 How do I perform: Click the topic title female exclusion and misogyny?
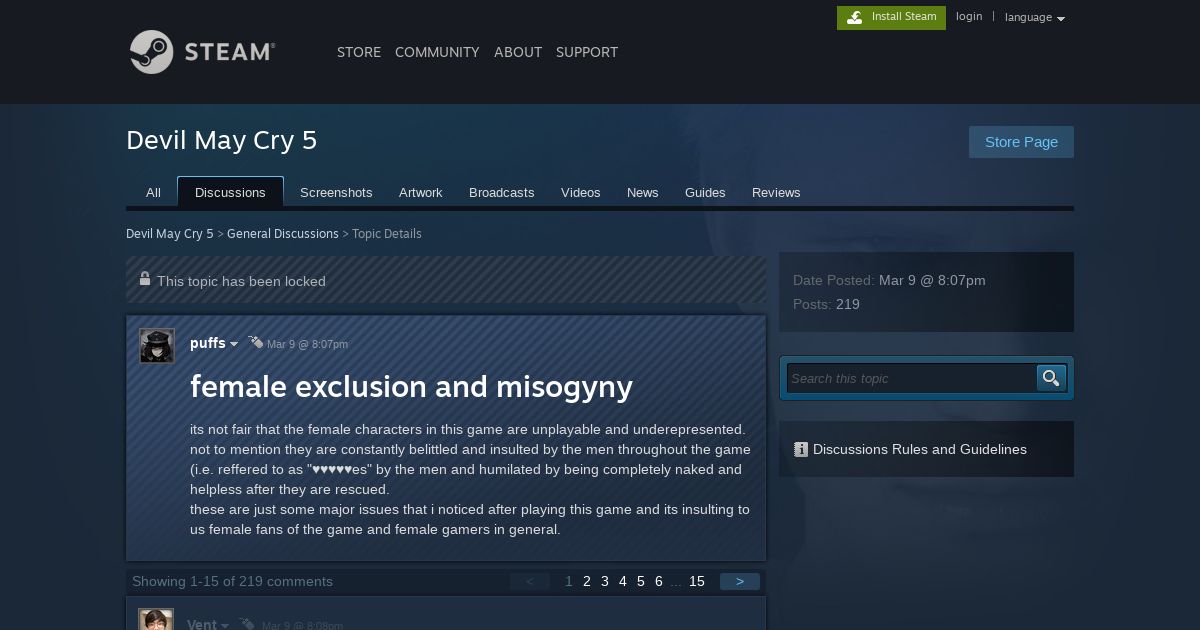(x=411, y=386)
